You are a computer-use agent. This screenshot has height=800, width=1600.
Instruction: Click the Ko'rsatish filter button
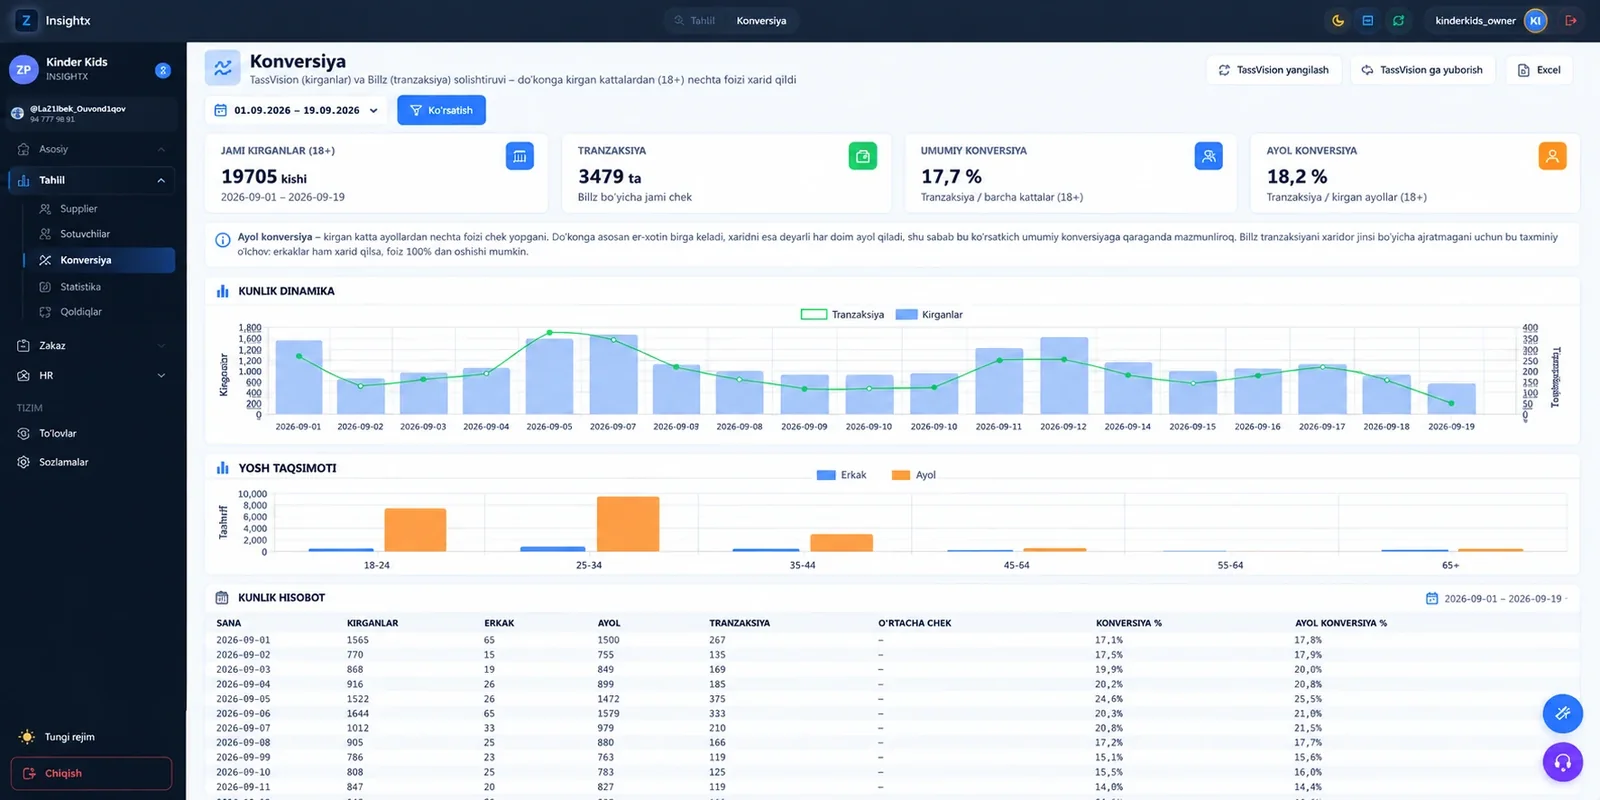pyautogui.click(x=441, y=110)
